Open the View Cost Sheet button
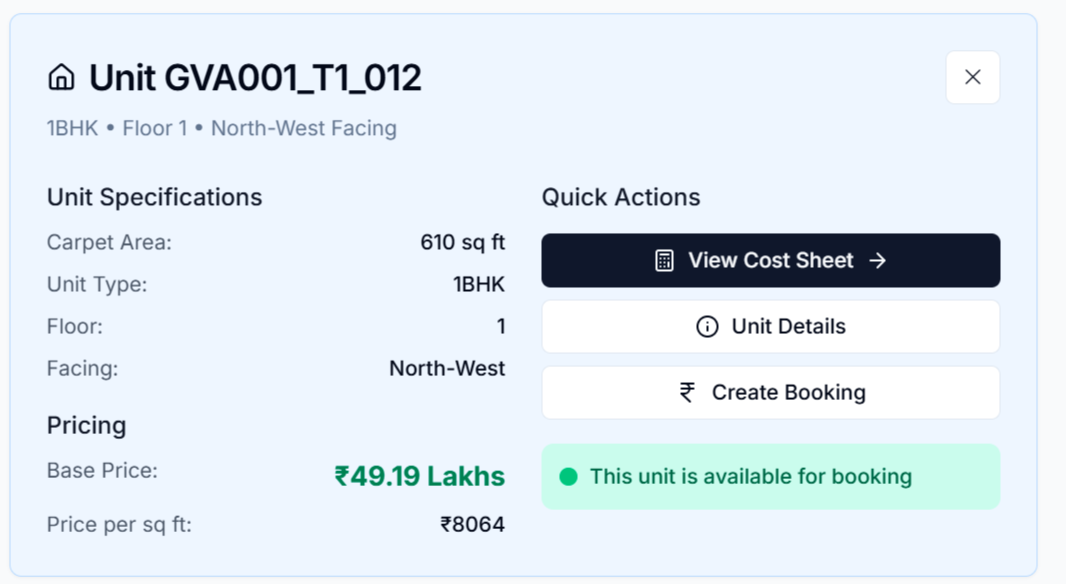Image resolution: width=1066 pixels, height=584 pixels. click(x=770, y=261)
